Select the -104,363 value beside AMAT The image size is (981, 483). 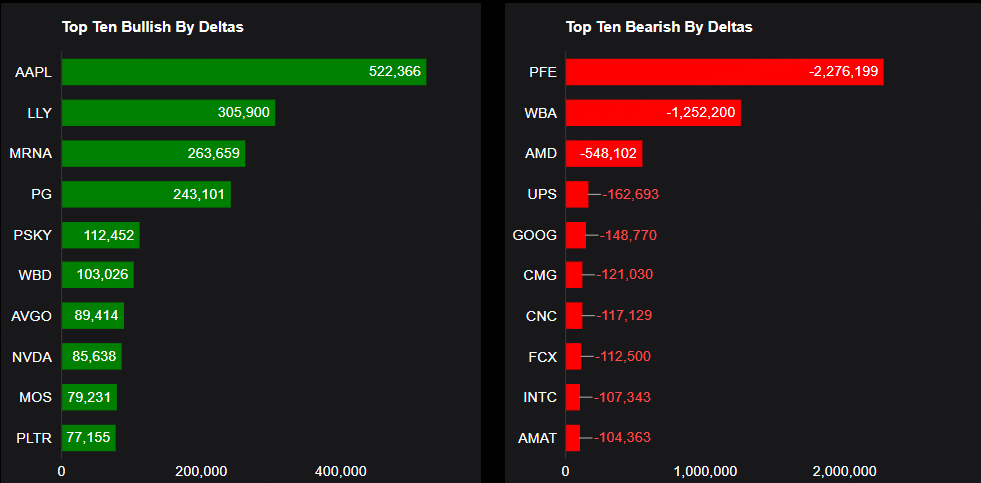[x=623, y=439]
